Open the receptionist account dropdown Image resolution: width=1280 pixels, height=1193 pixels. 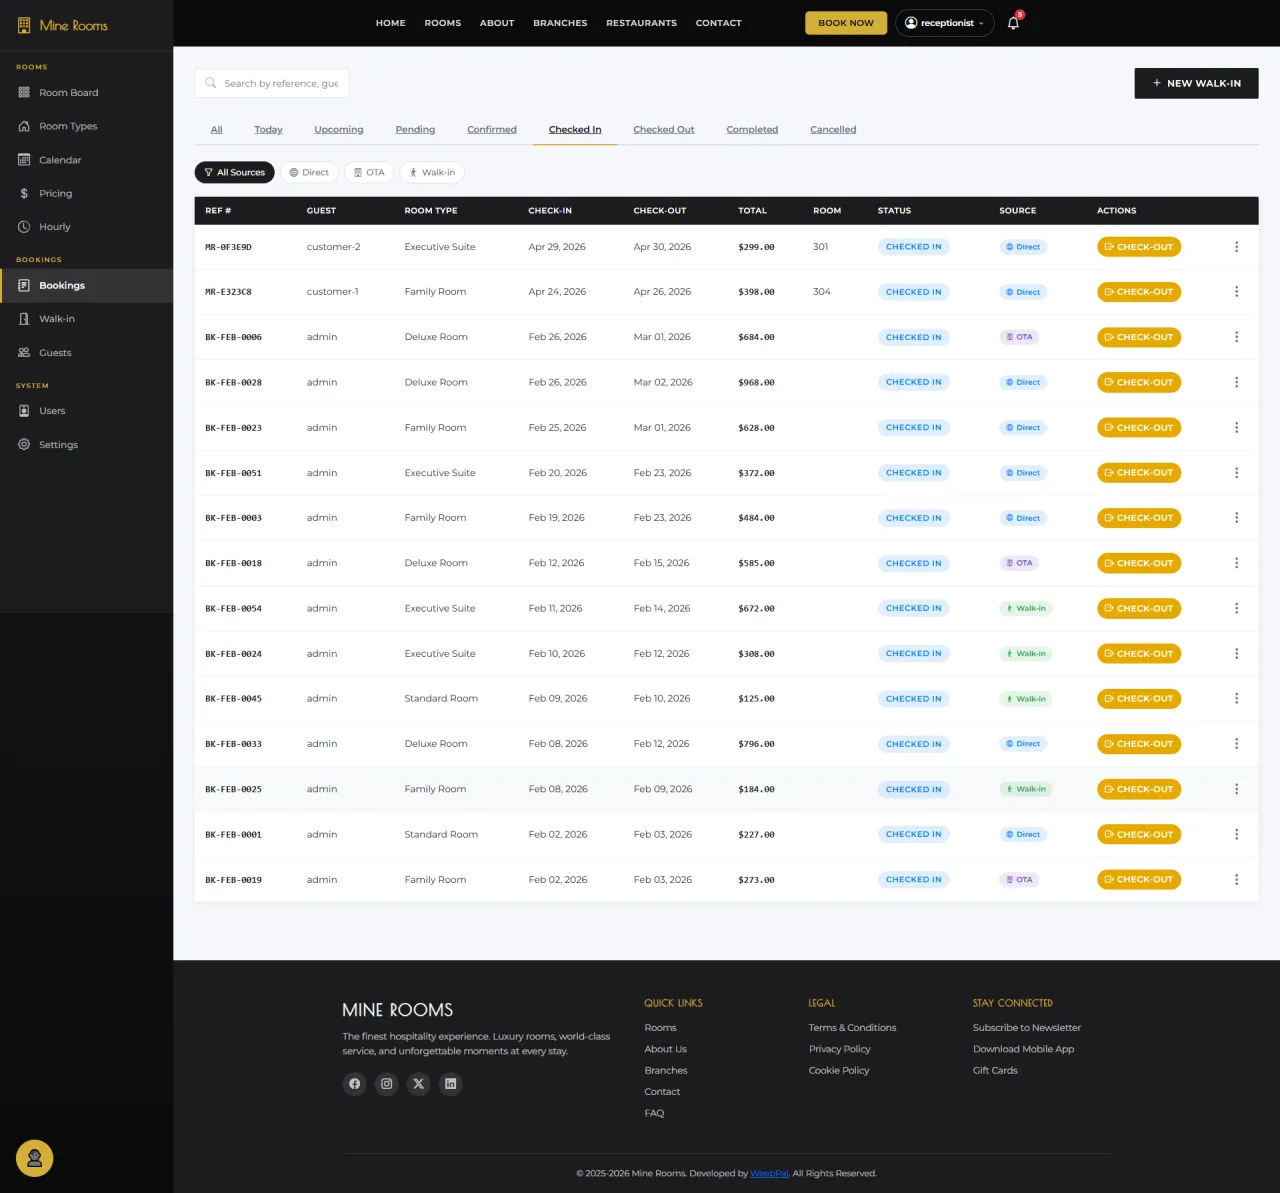click(x=945, y=23)
